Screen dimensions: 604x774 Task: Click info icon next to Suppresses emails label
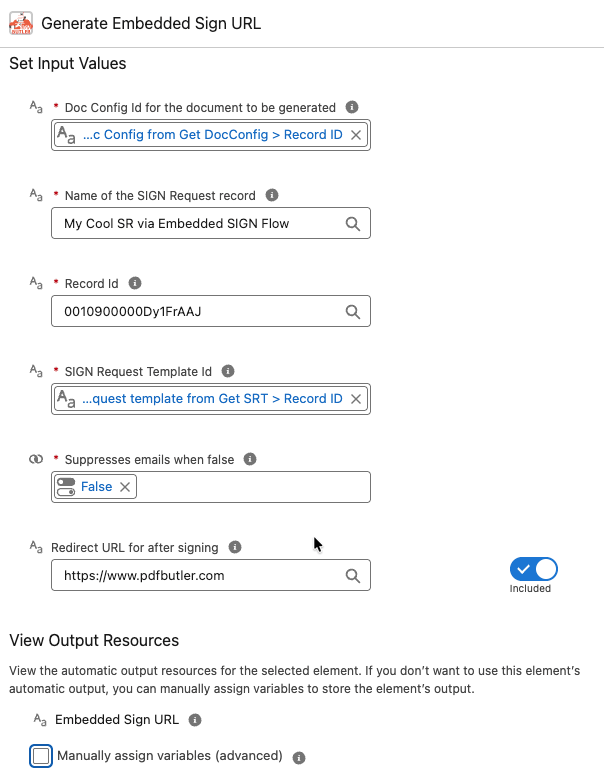[x=250, y=459]
